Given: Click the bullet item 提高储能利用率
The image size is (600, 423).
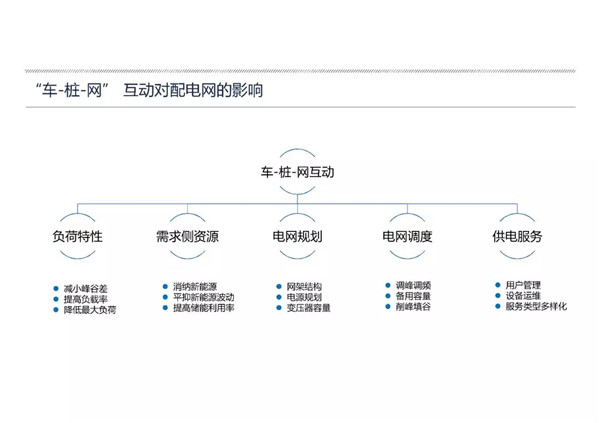Looking at the screenshot, I should coord(204,308).
